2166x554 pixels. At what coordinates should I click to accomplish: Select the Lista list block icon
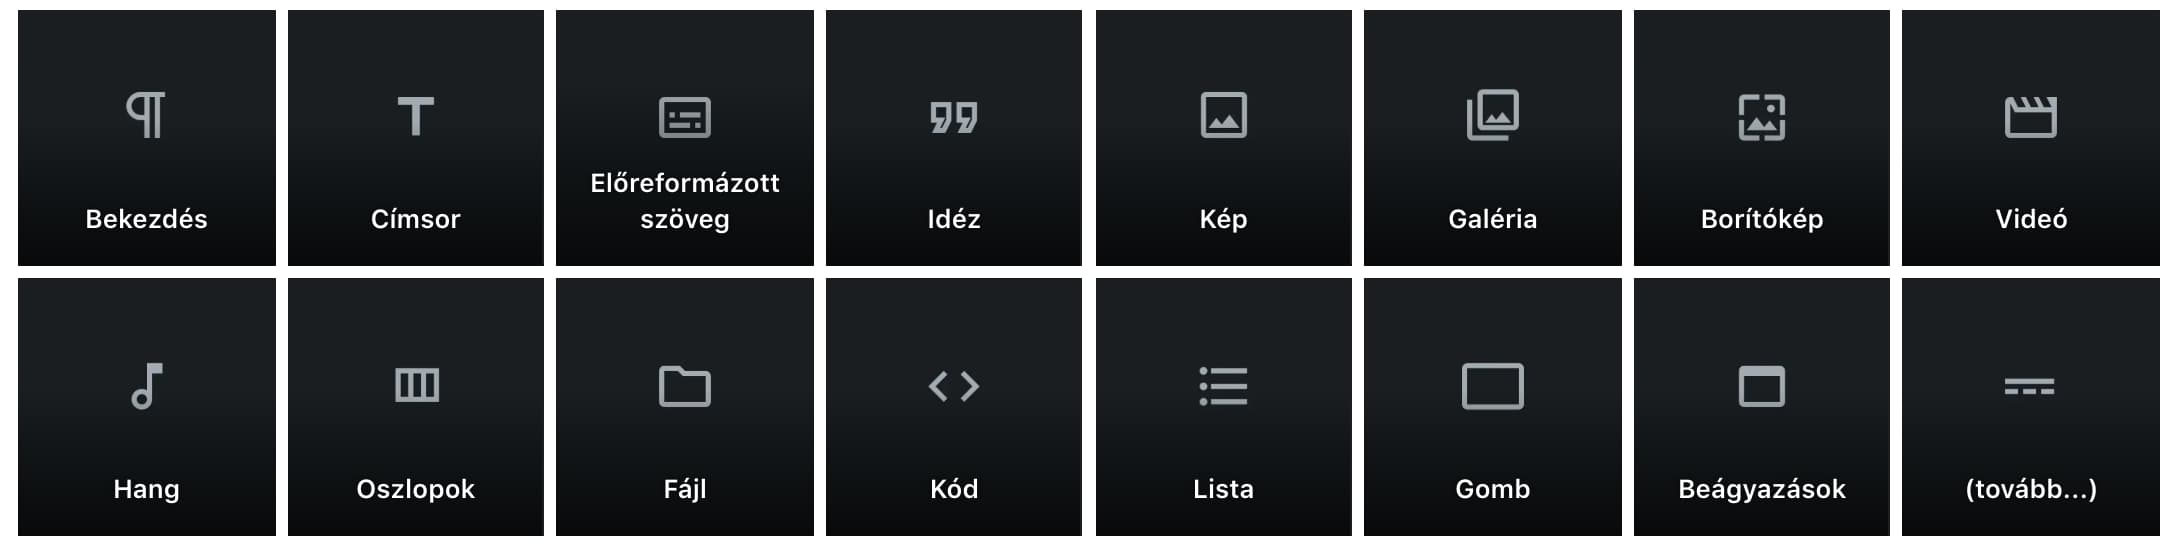click(1223, 386)
